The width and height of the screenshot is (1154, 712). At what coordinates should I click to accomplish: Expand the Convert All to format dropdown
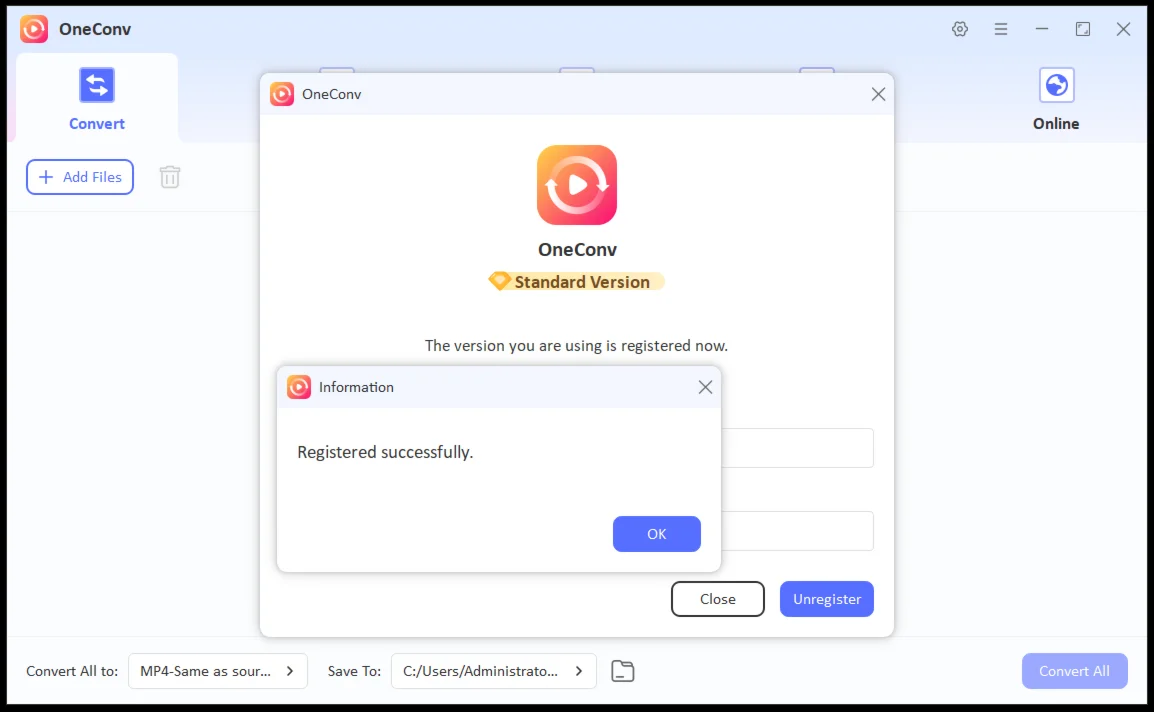(x=217, y=671)
